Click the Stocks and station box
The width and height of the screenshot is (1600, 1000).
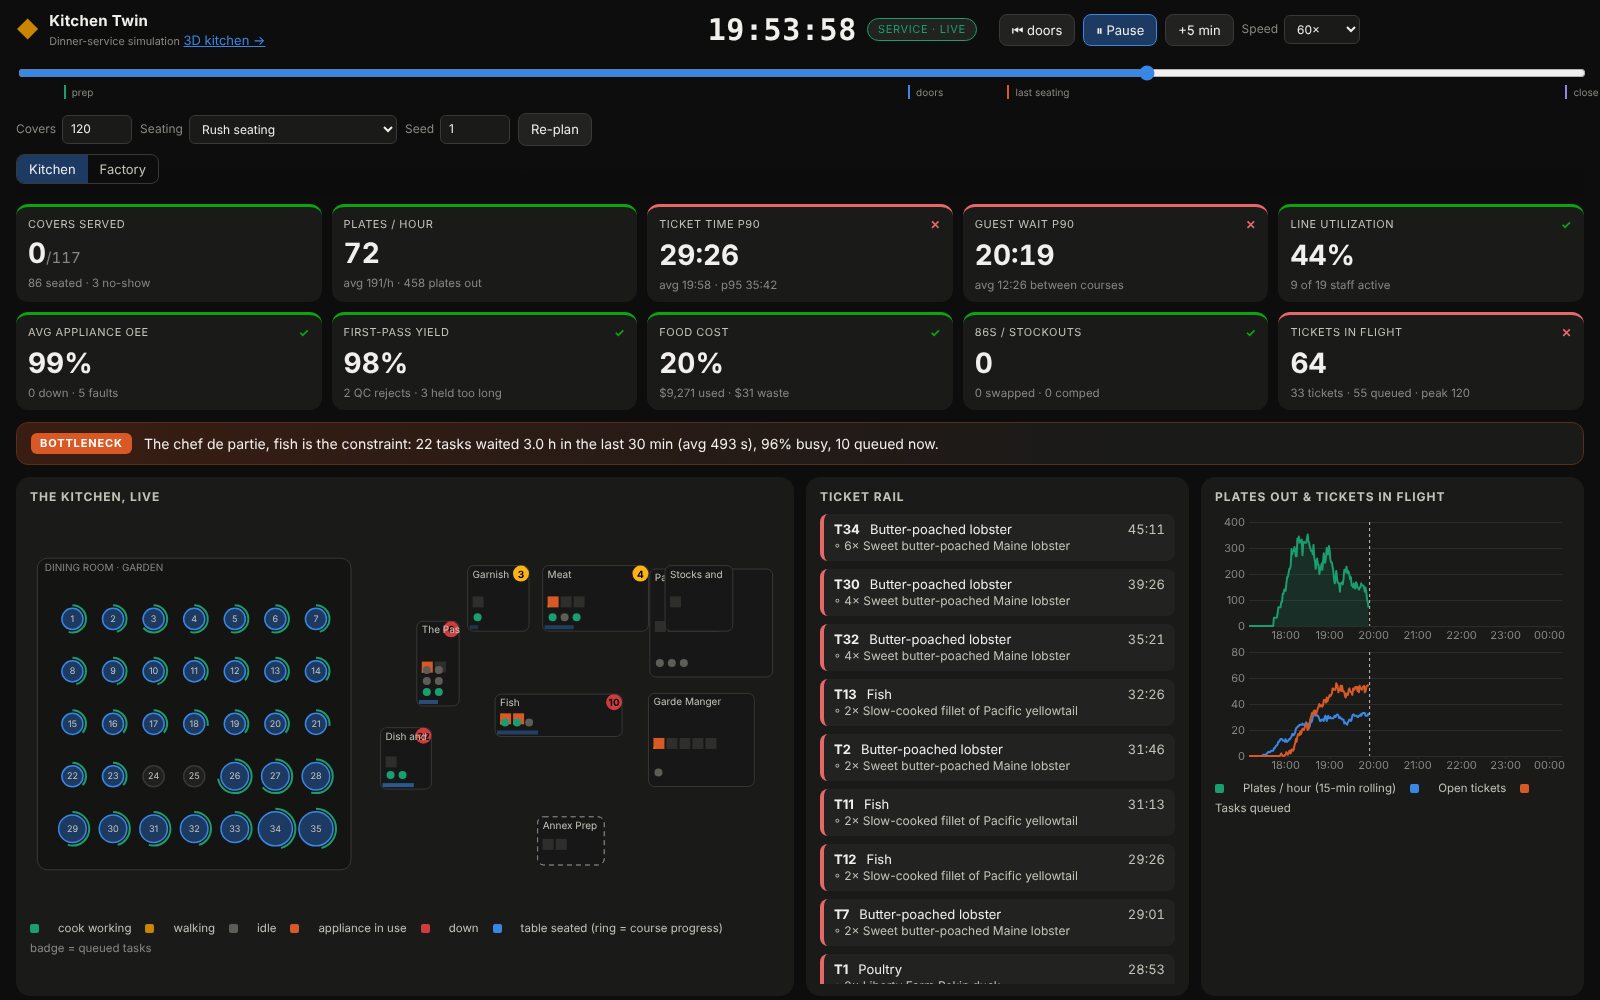click(x=699, y=598)
